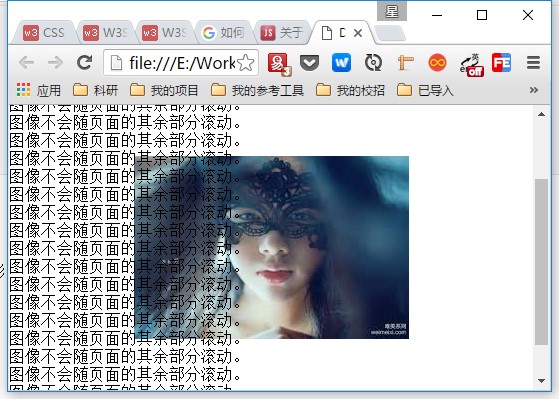Open the 已导入 bookmark folder
Image resolution: width=559 pixels, height=399 pixels.
425,90
